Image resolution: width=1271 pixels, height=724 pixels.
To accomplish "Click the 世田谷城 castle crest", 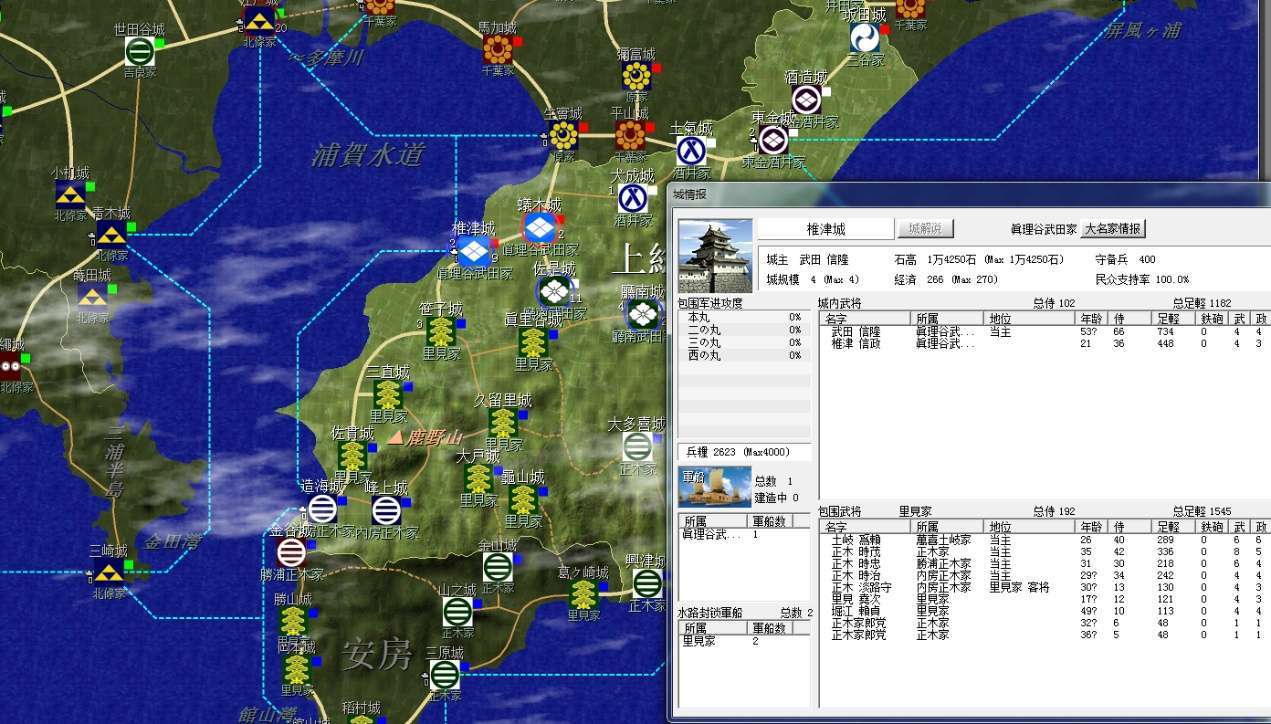I will [140, 51].
